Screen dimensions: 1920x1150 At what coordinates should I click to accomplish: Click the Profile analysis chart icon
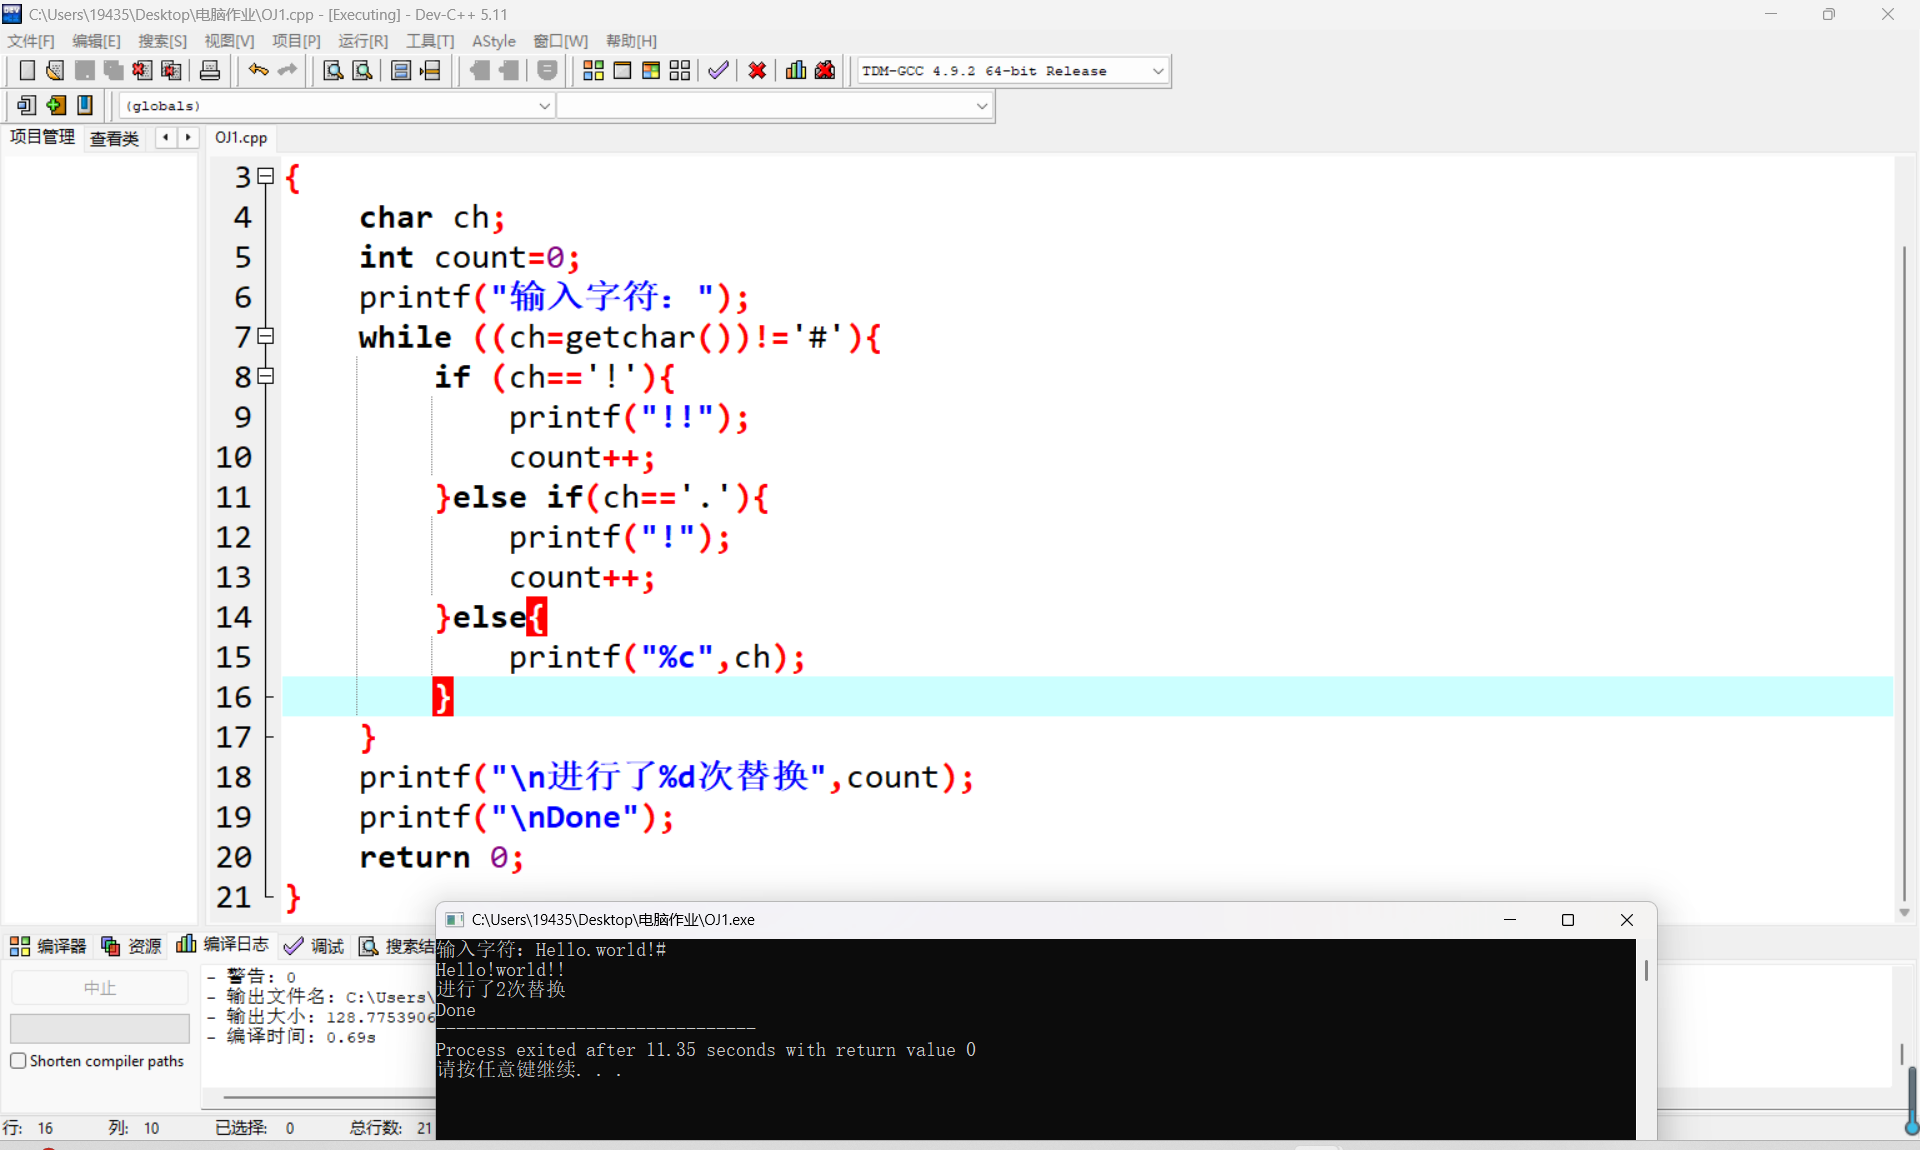click(x=796, y=70)
